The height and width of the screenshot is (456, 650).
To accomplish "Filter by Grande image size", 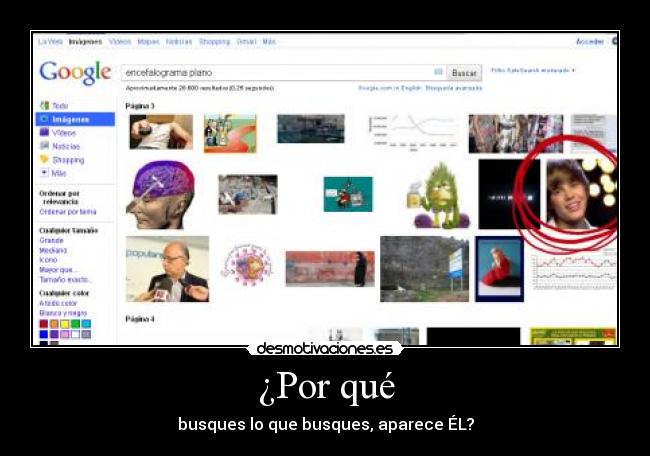I will 51,240.
